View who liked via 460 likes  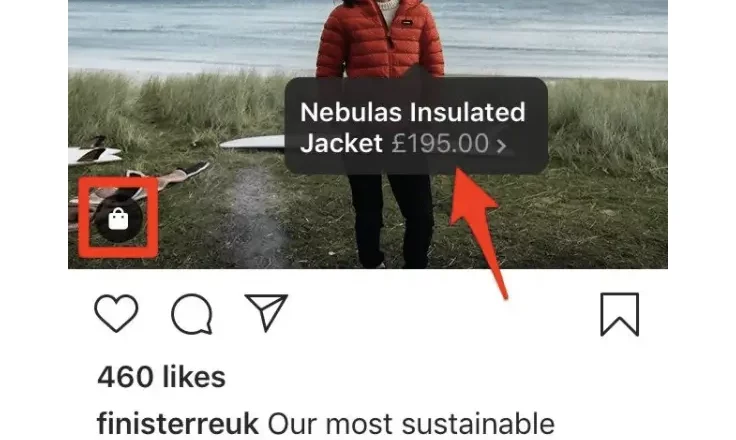tap(161, 377)
